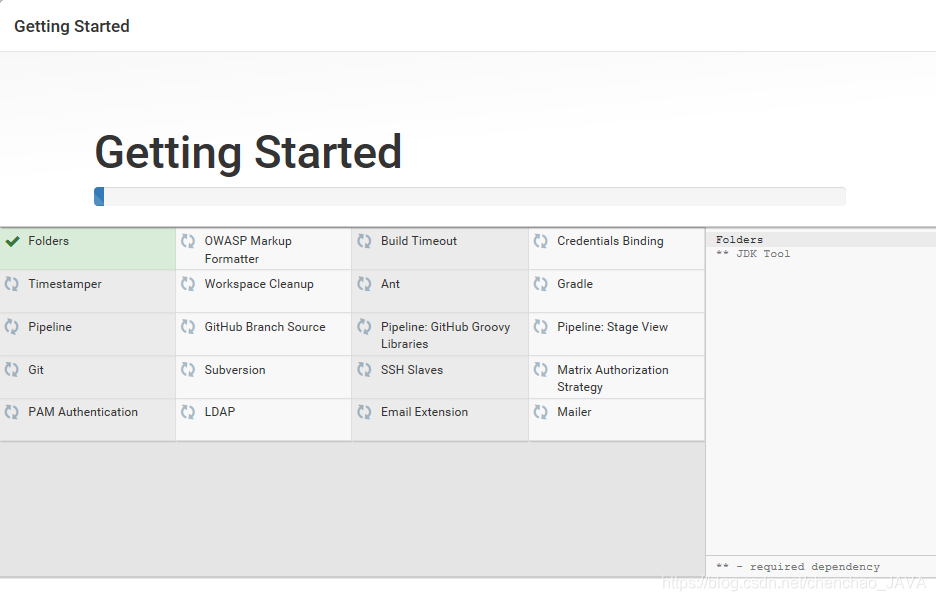This screenshot has height=601, width=936.
Task: Select the 'Folders' plugin name text
Action: click(x=48, y=241)
